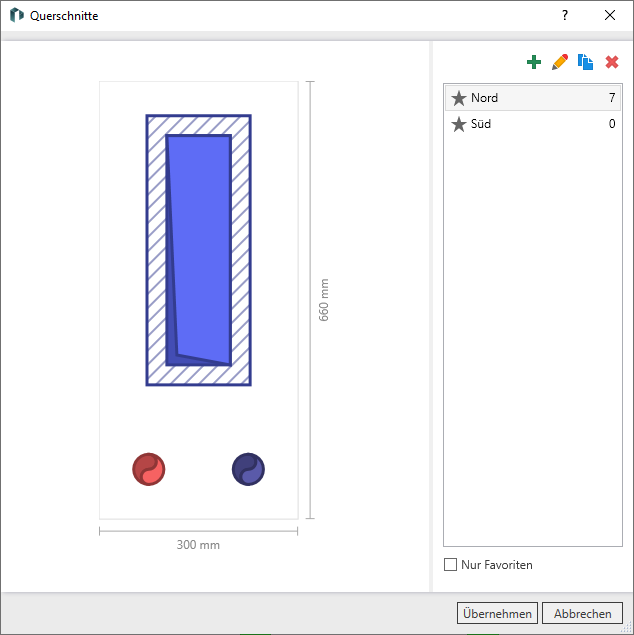Click the red supply pipe symbol
Image resolution: width=634 pixels, height=635 pixels.
pos(149,469)
